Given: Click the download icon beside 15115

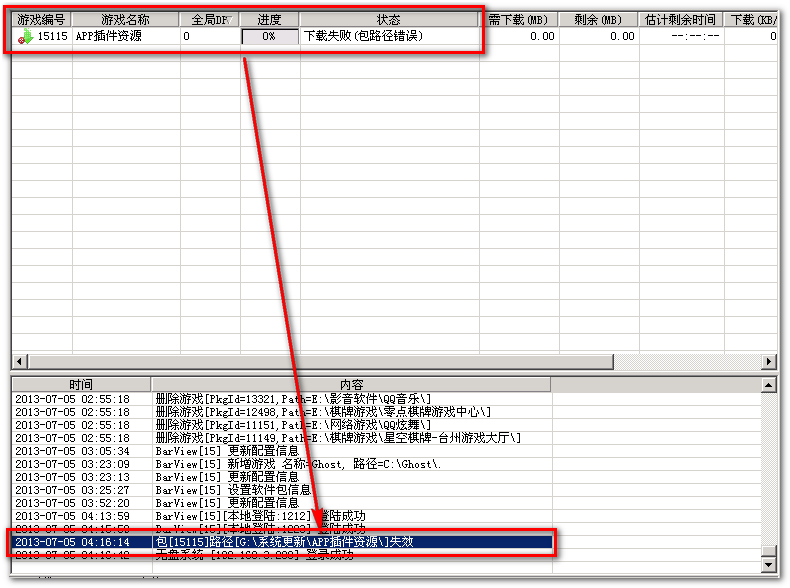Looking at the screenshot, I should pos(25,36).
